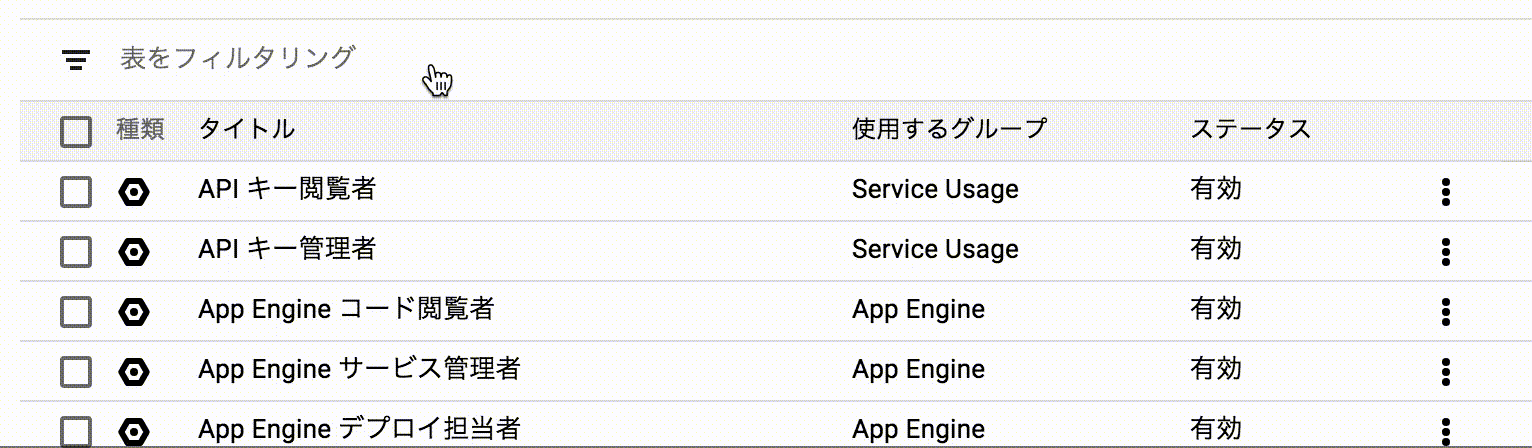The image size is (1532, 448).
Task: Click the role type icon for App Engine サービス管理者
Action: click(x=134, y=372)
